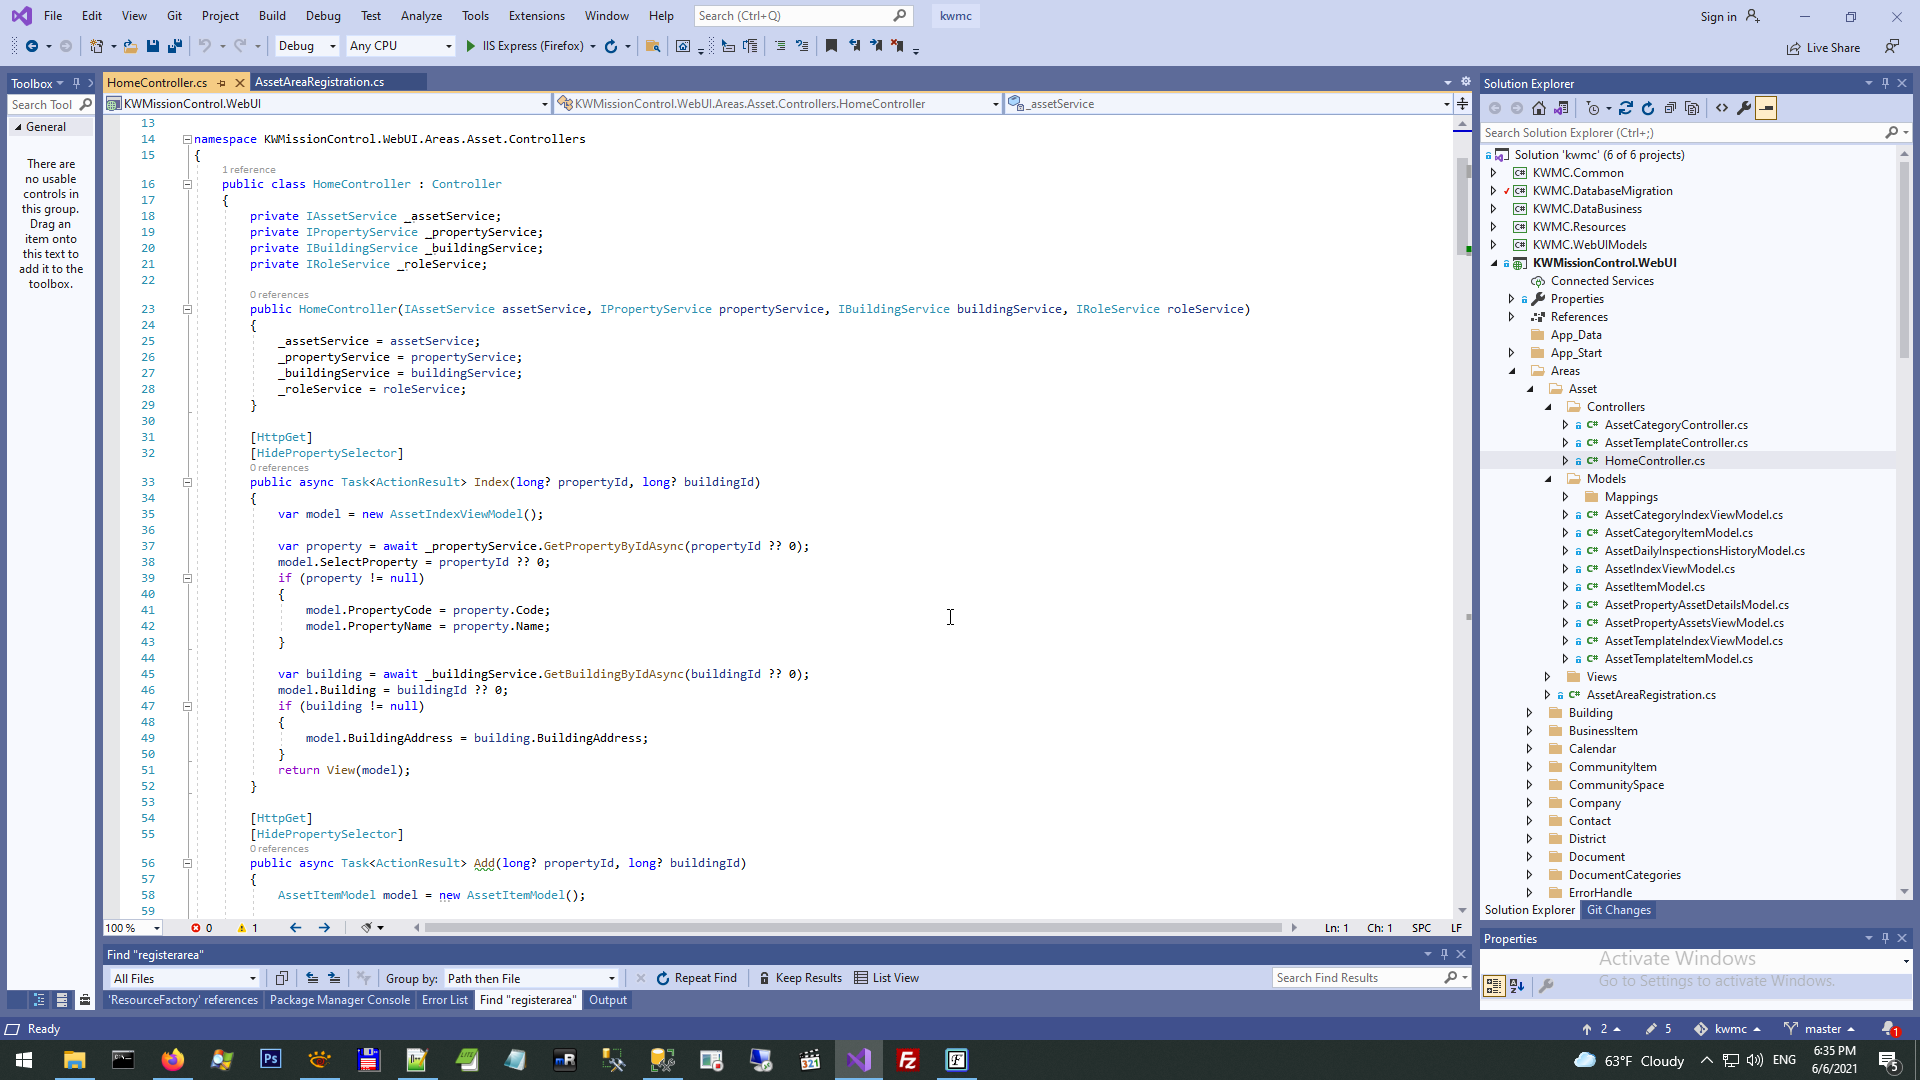The height and width of the screenshot is (1080, 1920).
Task: Open Firefox from the Windows taskbar
Action: [x=172, y=1060]
